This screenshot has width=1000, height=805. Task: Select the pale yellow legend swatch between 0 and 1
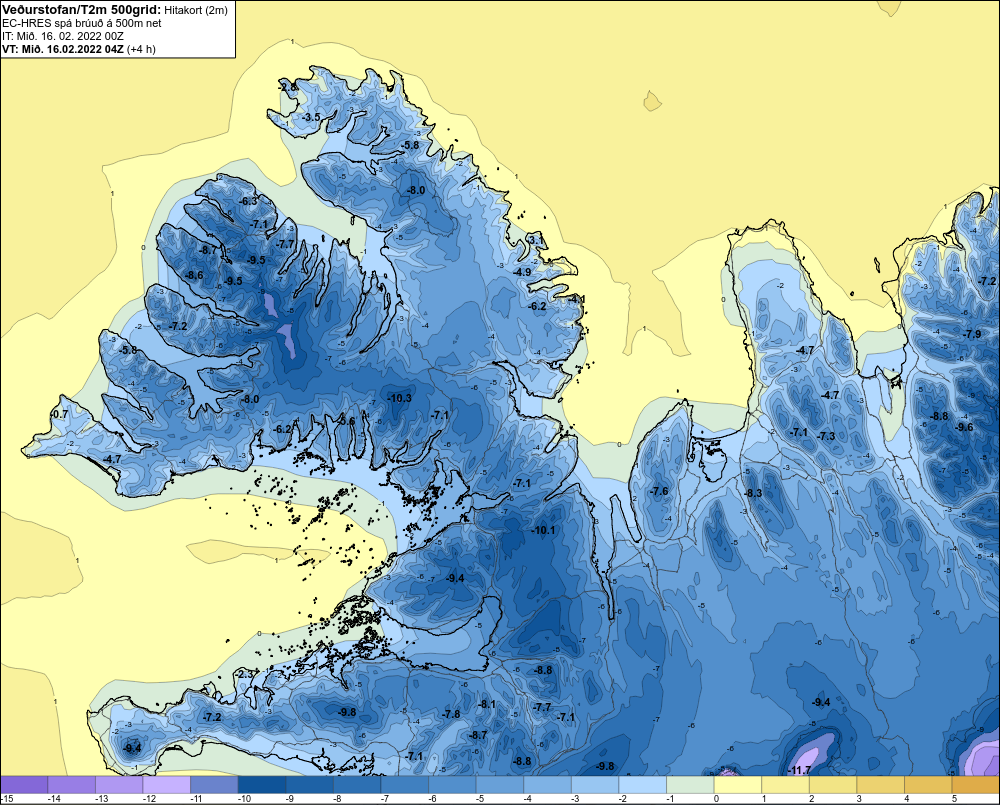(x=738, y=785)
